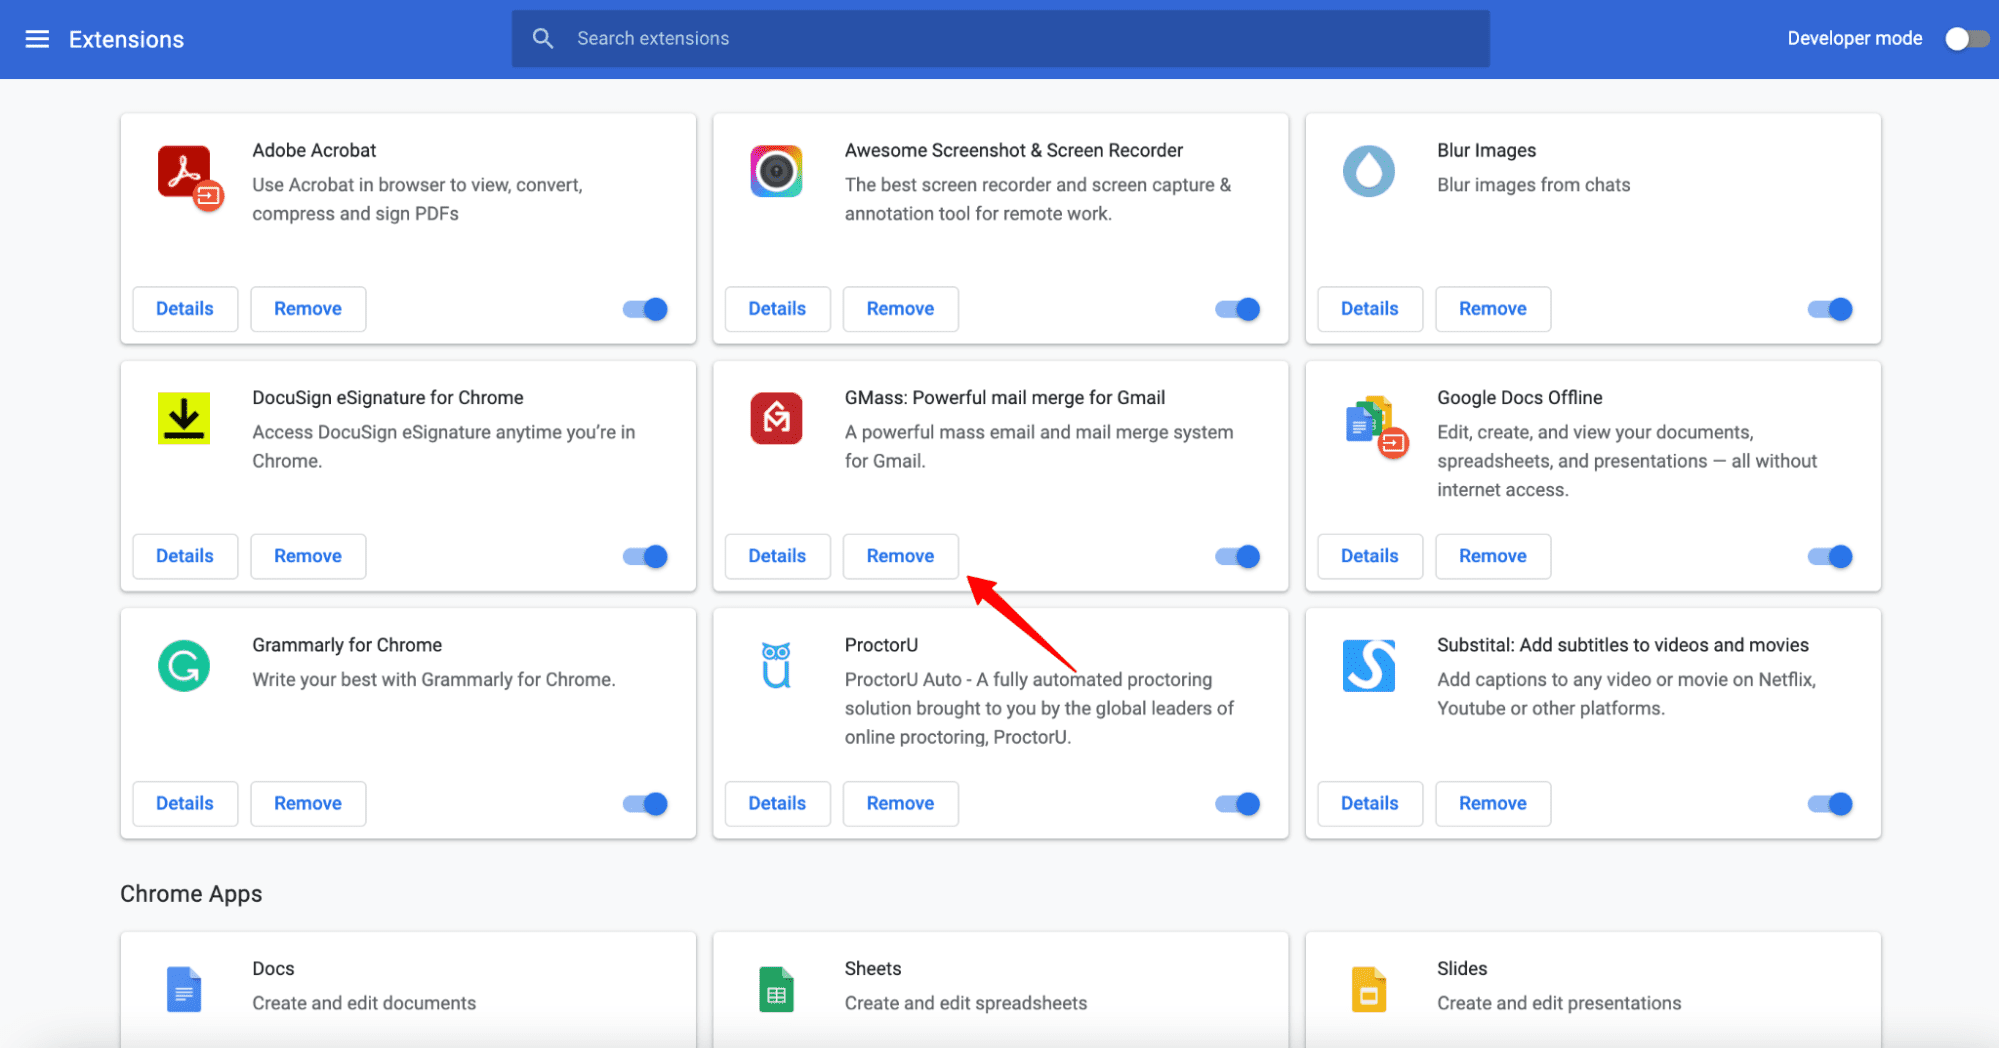
Task: Click the Awesome Screenshot camera icon
Action: [x=776, y=171]
